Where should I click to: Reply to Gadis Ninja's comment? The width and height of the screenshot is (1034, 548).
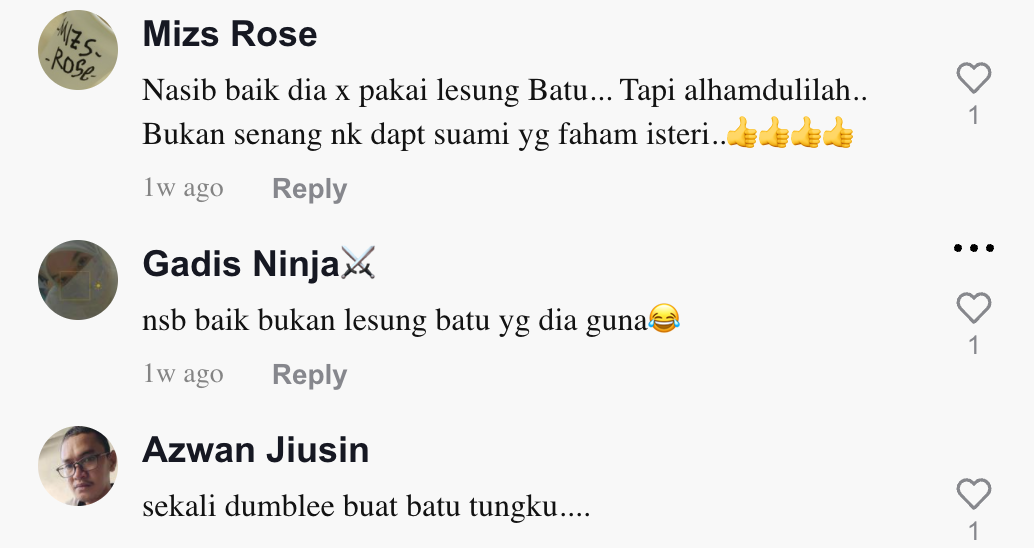[x=309, y=375]
